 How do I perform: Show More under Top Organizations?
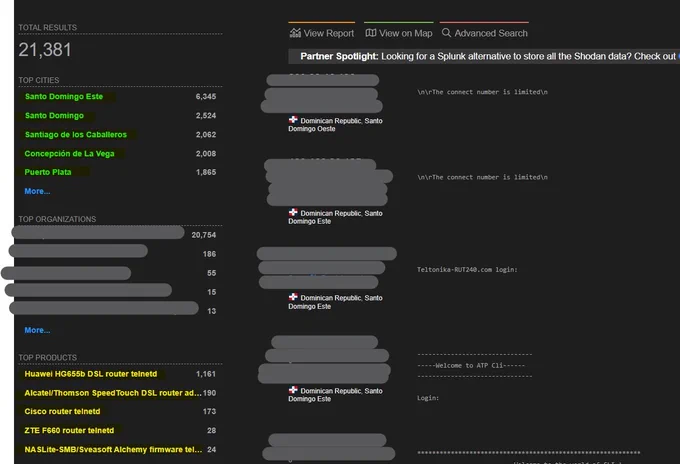point(37,330)
